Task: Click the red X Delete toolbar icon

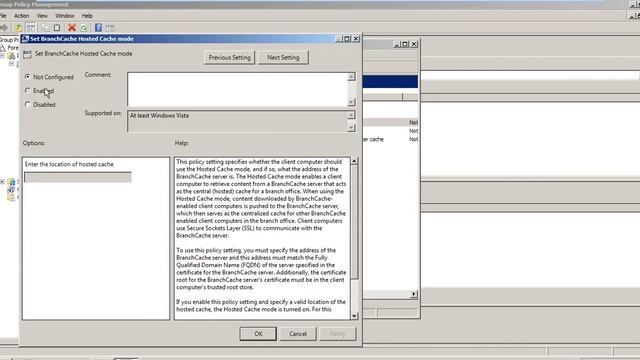Action: [72, 28]
